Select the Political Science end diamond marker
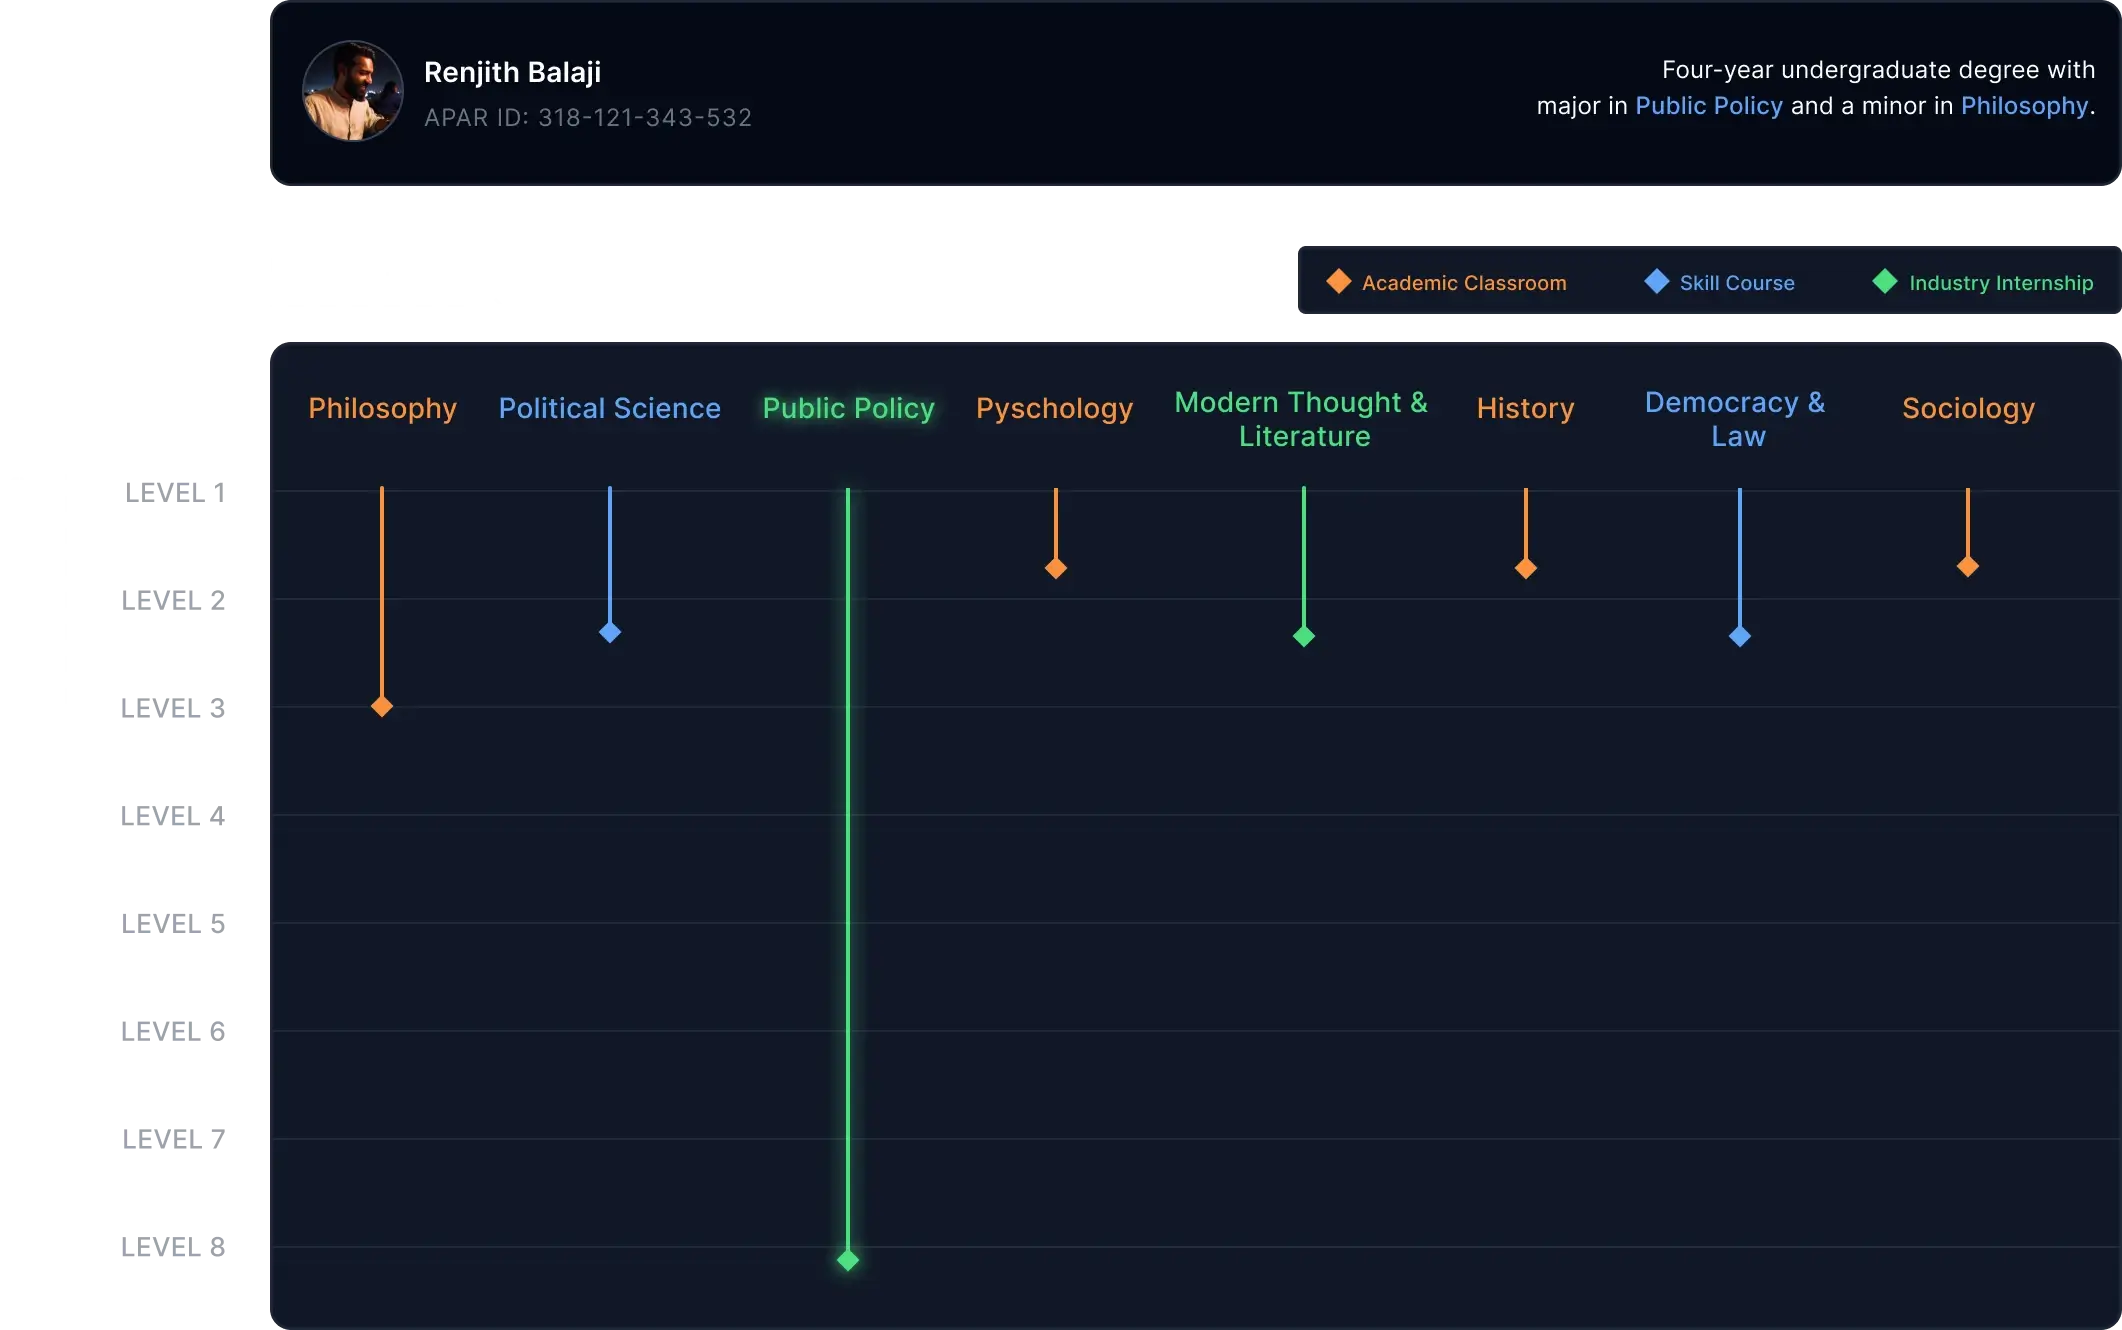This screenshot has width=2122, height=1330. (610, 633)
